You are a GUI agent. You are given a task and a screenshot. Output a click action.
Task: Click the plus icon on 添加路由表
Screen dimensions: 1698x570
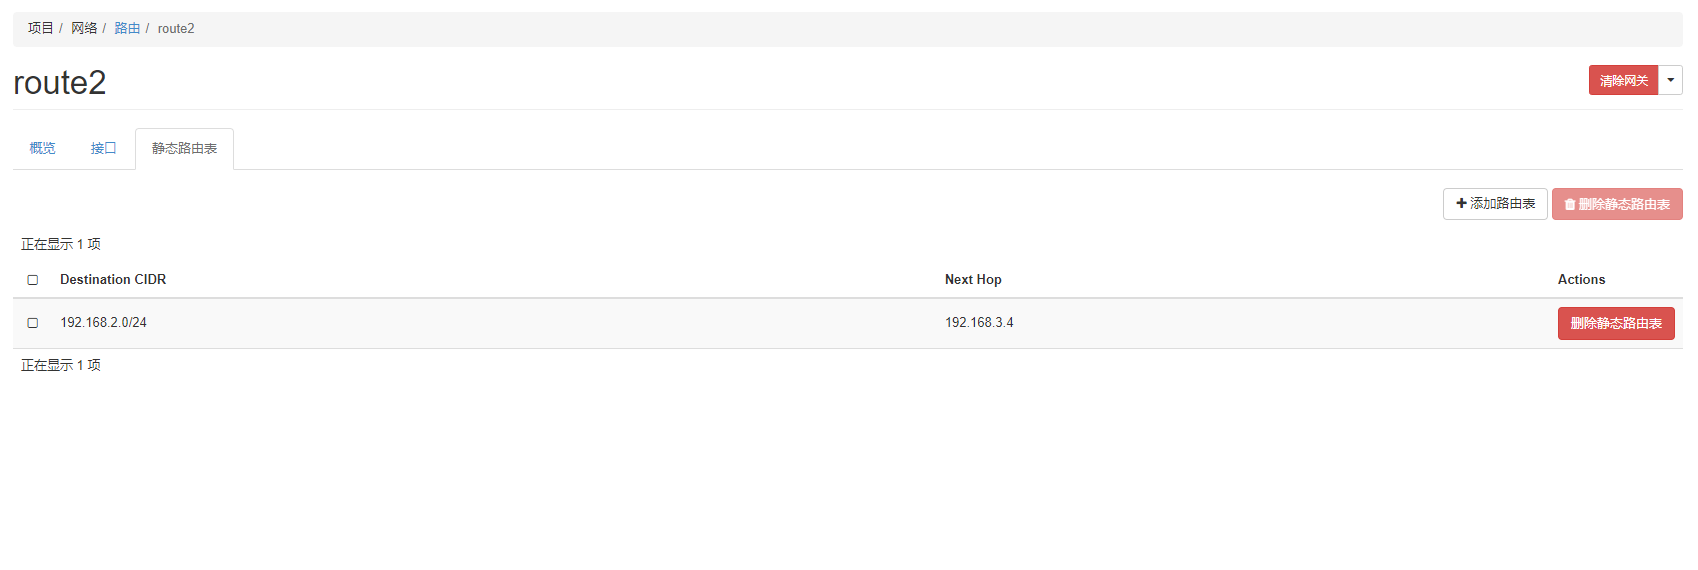pos(1461,204)
